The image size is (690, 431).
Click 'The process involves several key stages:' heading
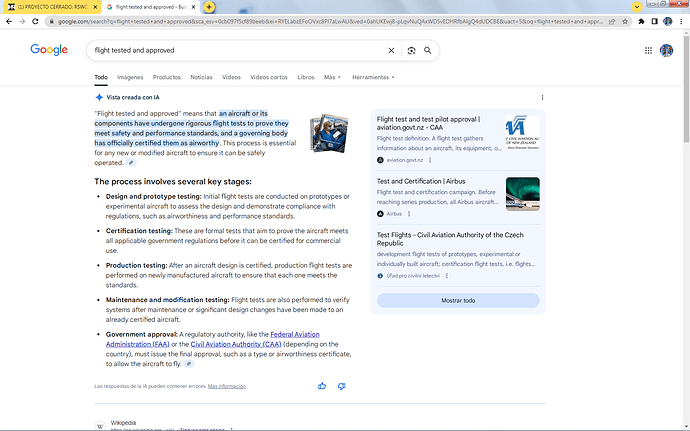tap(173, 181)
